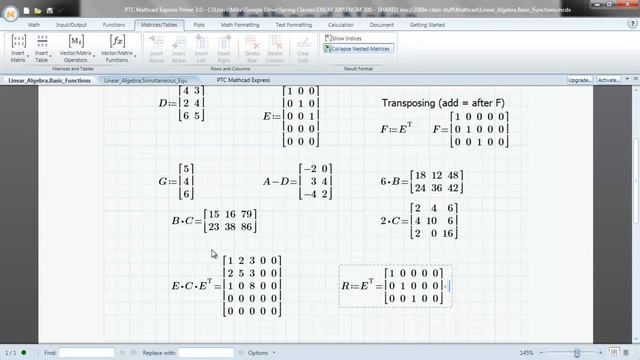Expand Vector/Matrix Functions dropdown arrow

135,56
